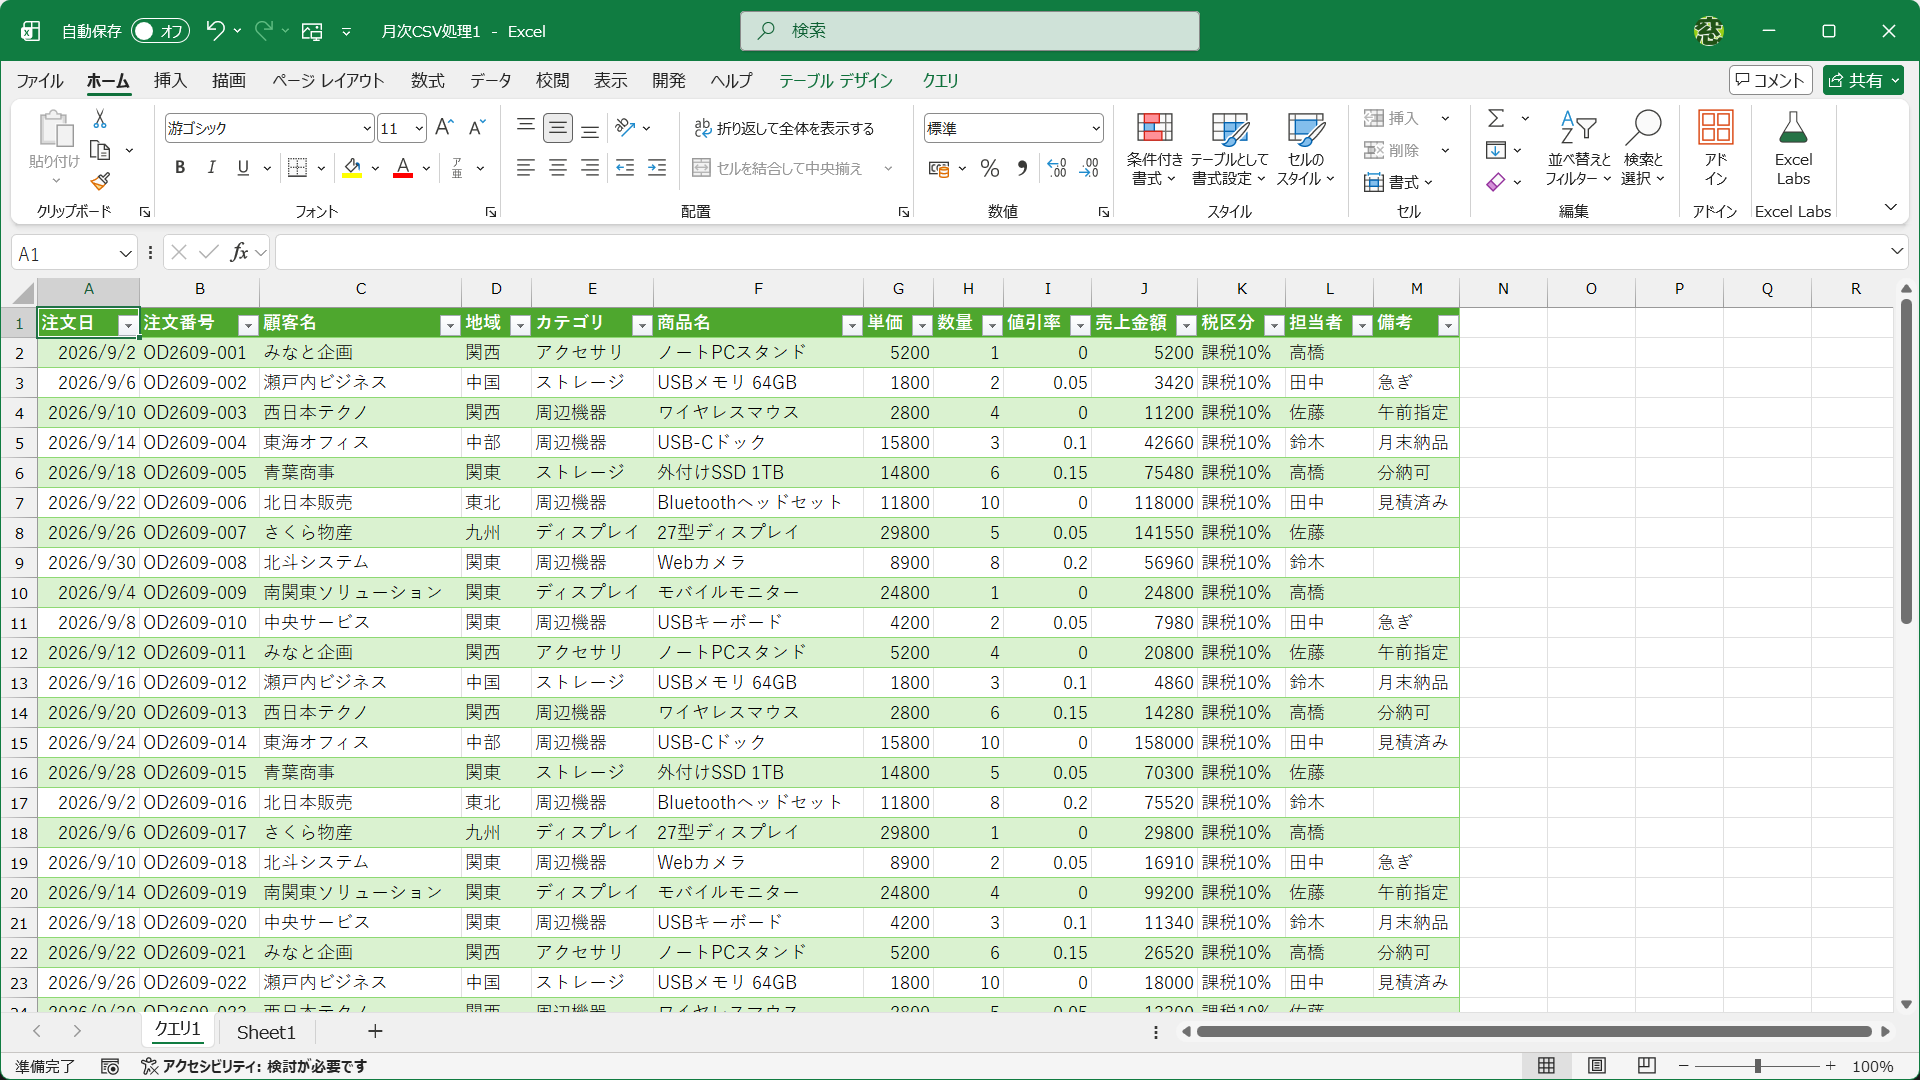Open the font size dropdown
The width and height of the screenshot is (1920, 1080).
pyautogui.click(x=419, y=128)
